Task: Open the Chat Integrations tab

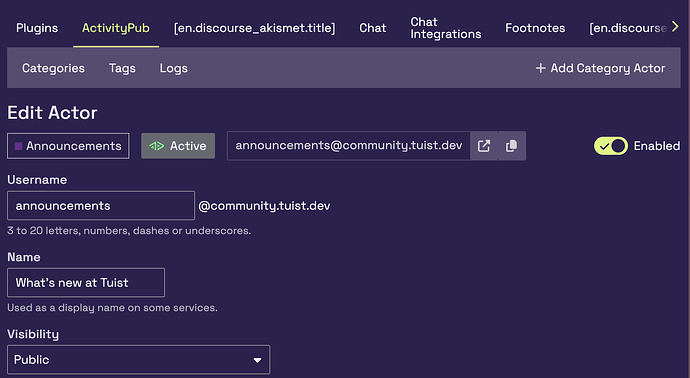Action: tap(446, 28)
